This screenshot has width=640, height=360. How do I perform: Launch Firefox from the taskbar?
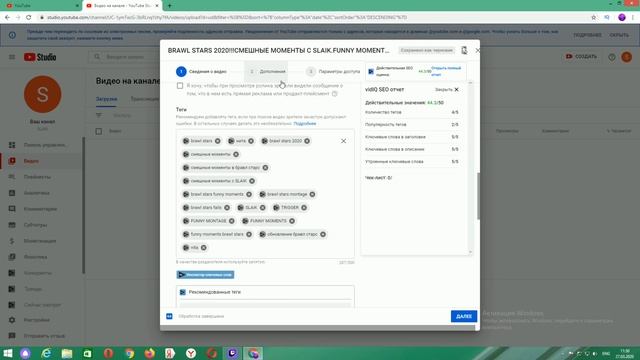click(x=150, y=353)
